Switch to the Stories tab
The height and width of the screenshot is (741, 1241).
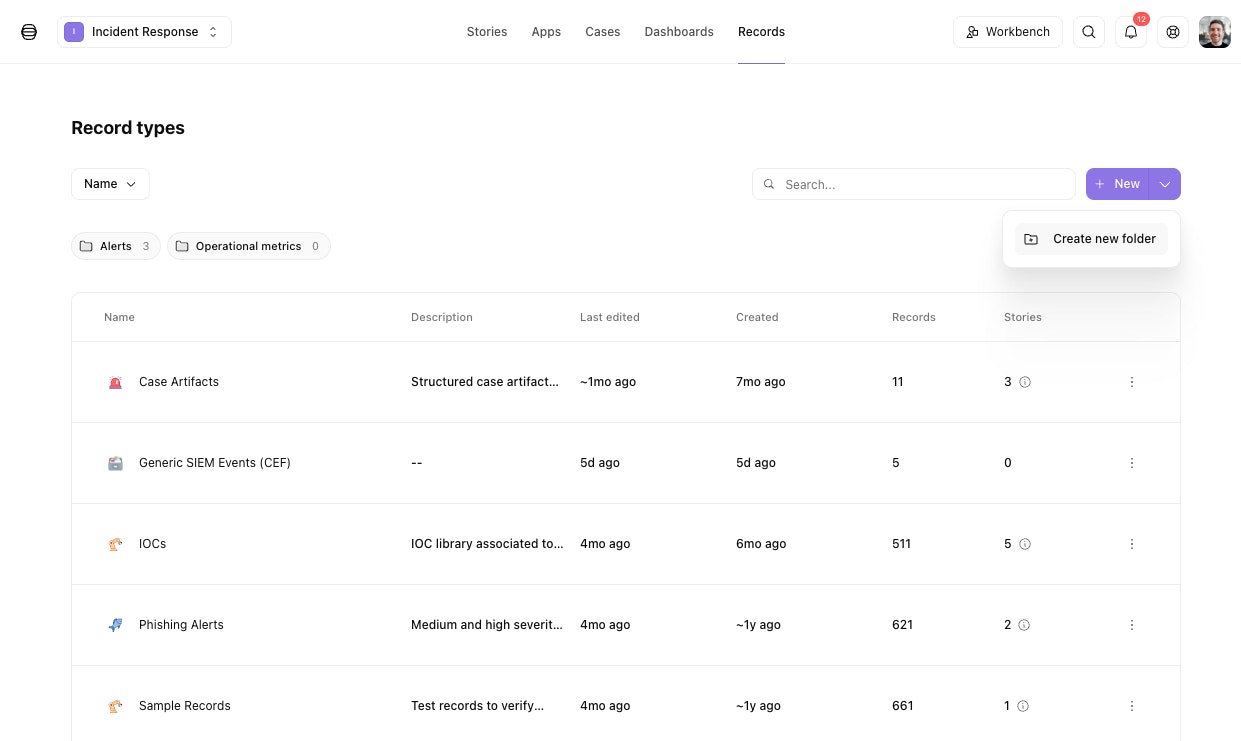487,32
